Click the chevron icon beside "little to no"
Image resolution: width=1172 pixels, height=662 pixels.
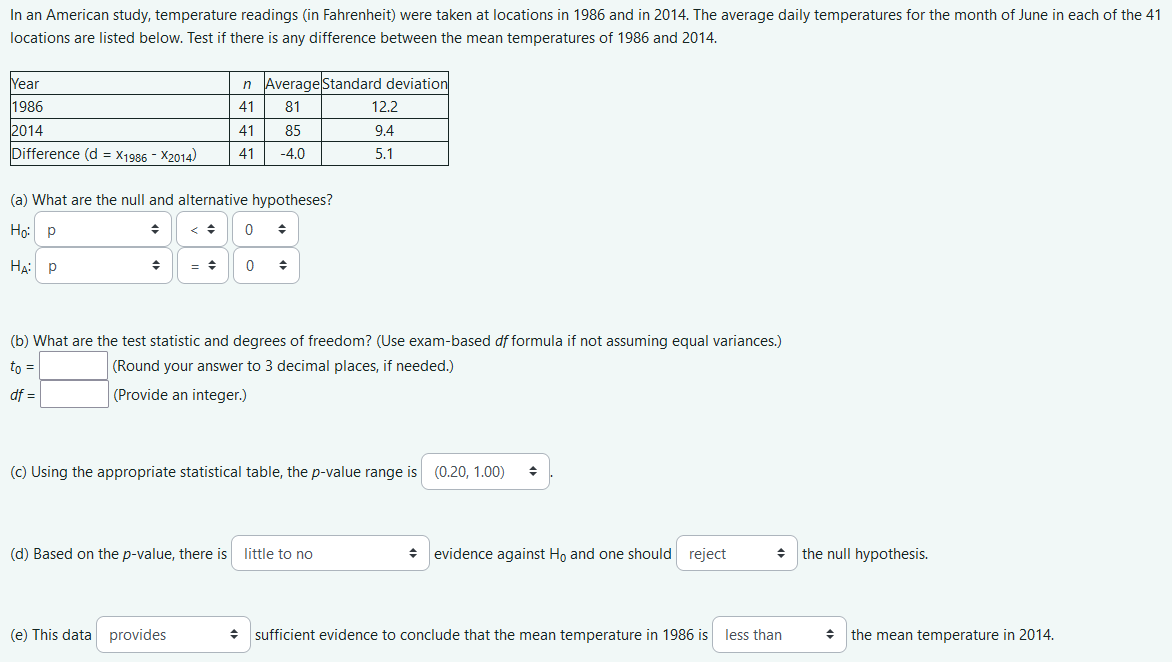click(x=414, y=553)
